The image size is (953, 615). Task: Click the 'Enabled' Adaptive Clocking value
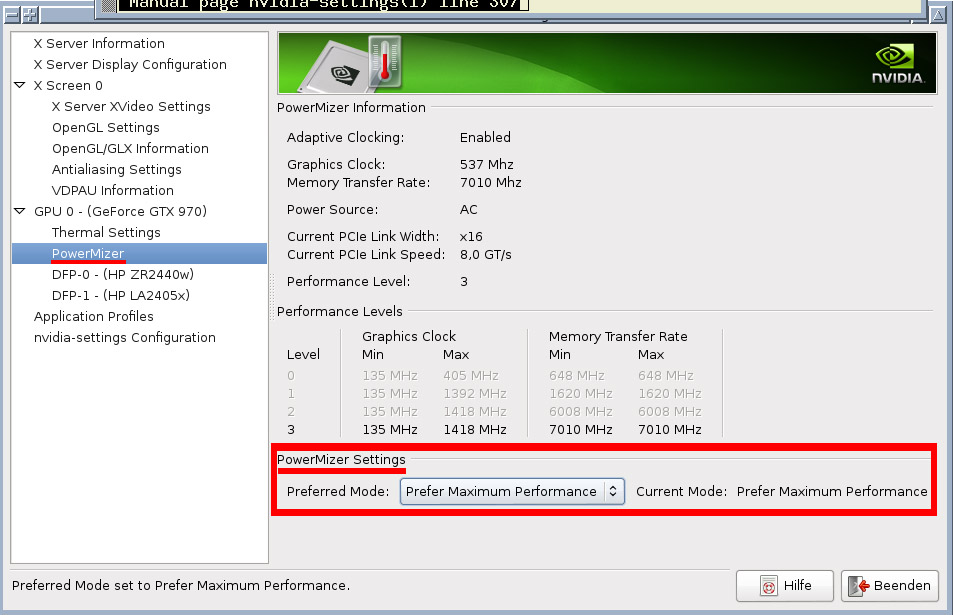[485, 137]
